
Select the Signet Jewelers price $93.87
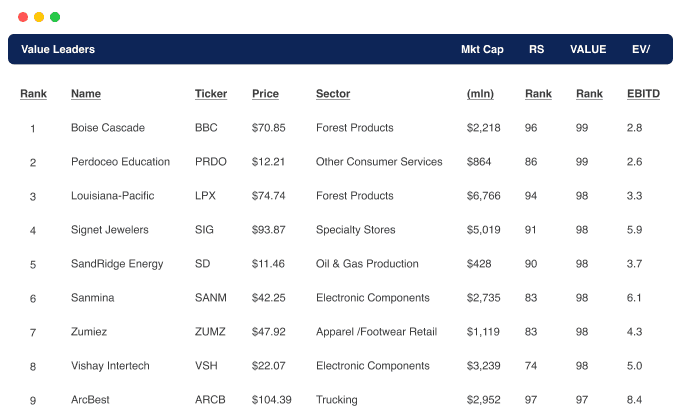[268, 230]
